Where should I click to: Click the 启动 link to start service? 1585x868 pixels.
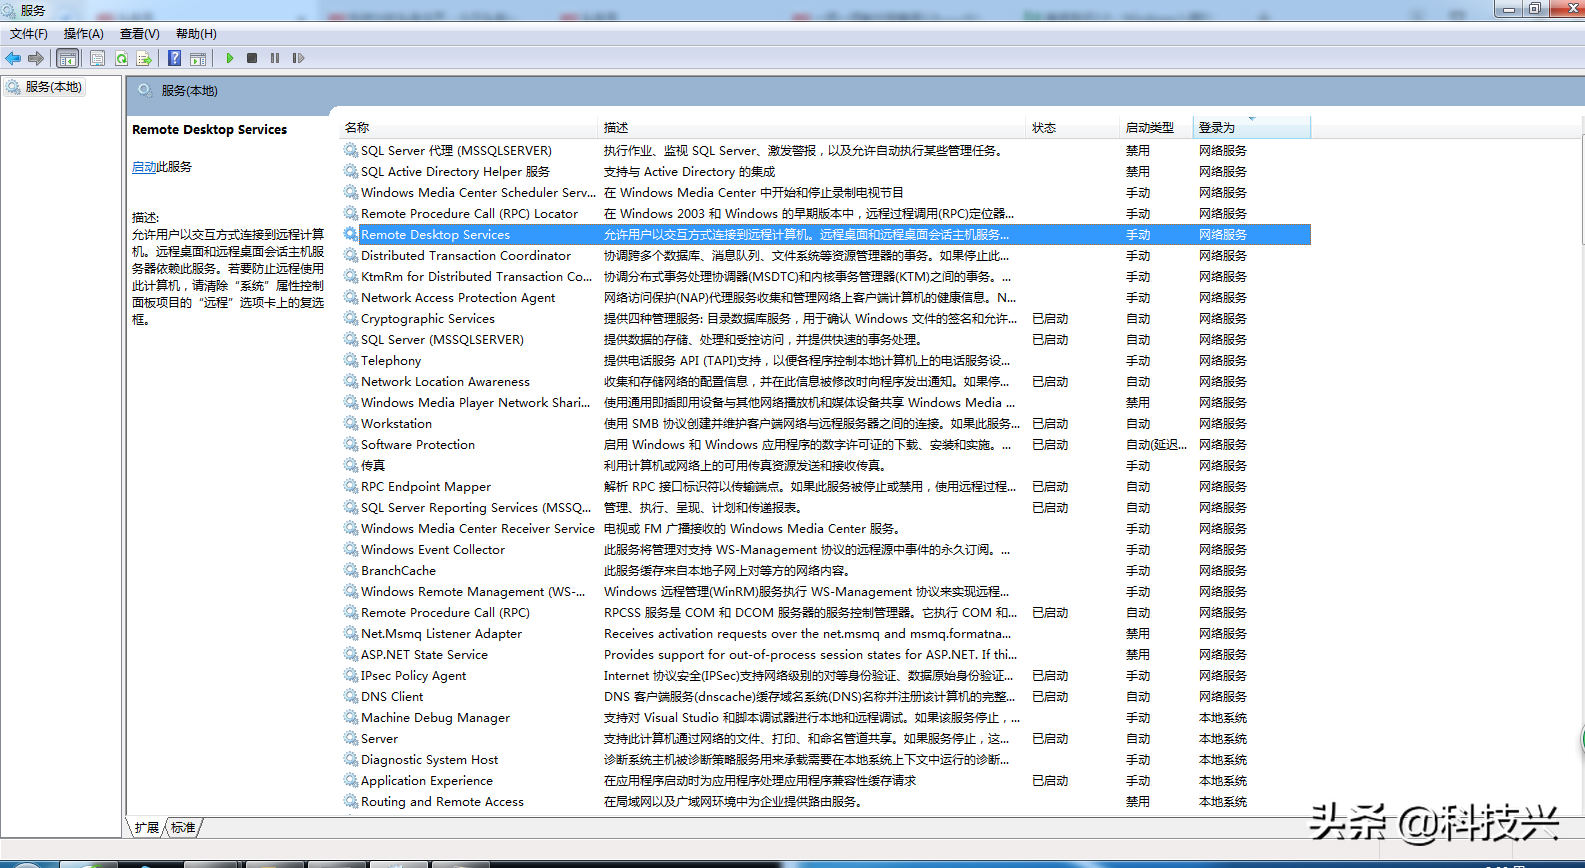click(144, 167)
